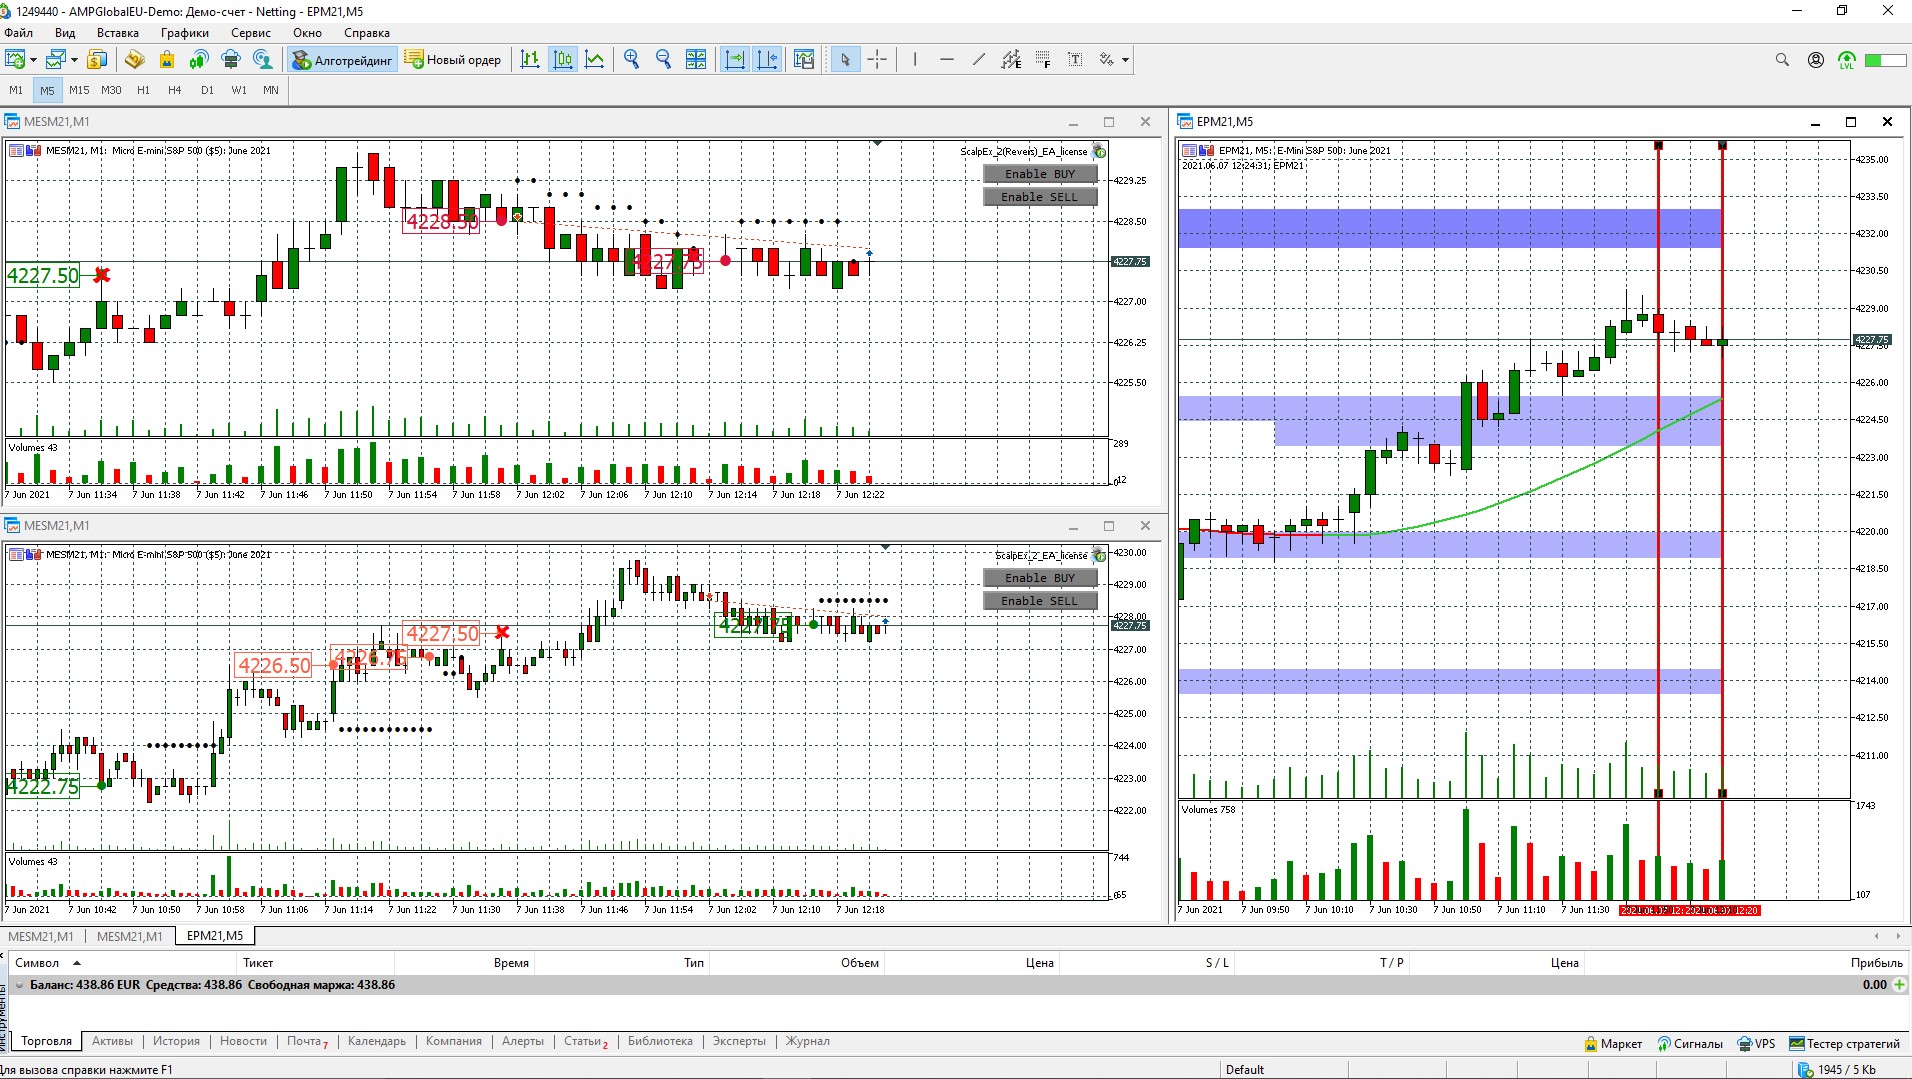1912x1079 pixels.
Task: Switch to the EPM21,M5 chart tab
Action: click(x=215, y=936)
